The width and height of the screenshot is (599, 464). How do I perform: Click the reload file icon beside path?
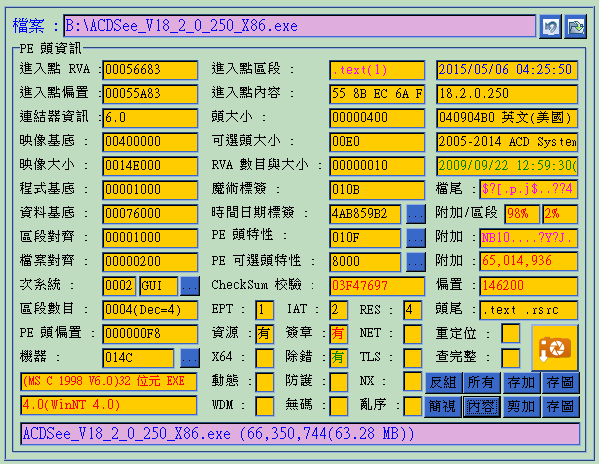(550, 26)
